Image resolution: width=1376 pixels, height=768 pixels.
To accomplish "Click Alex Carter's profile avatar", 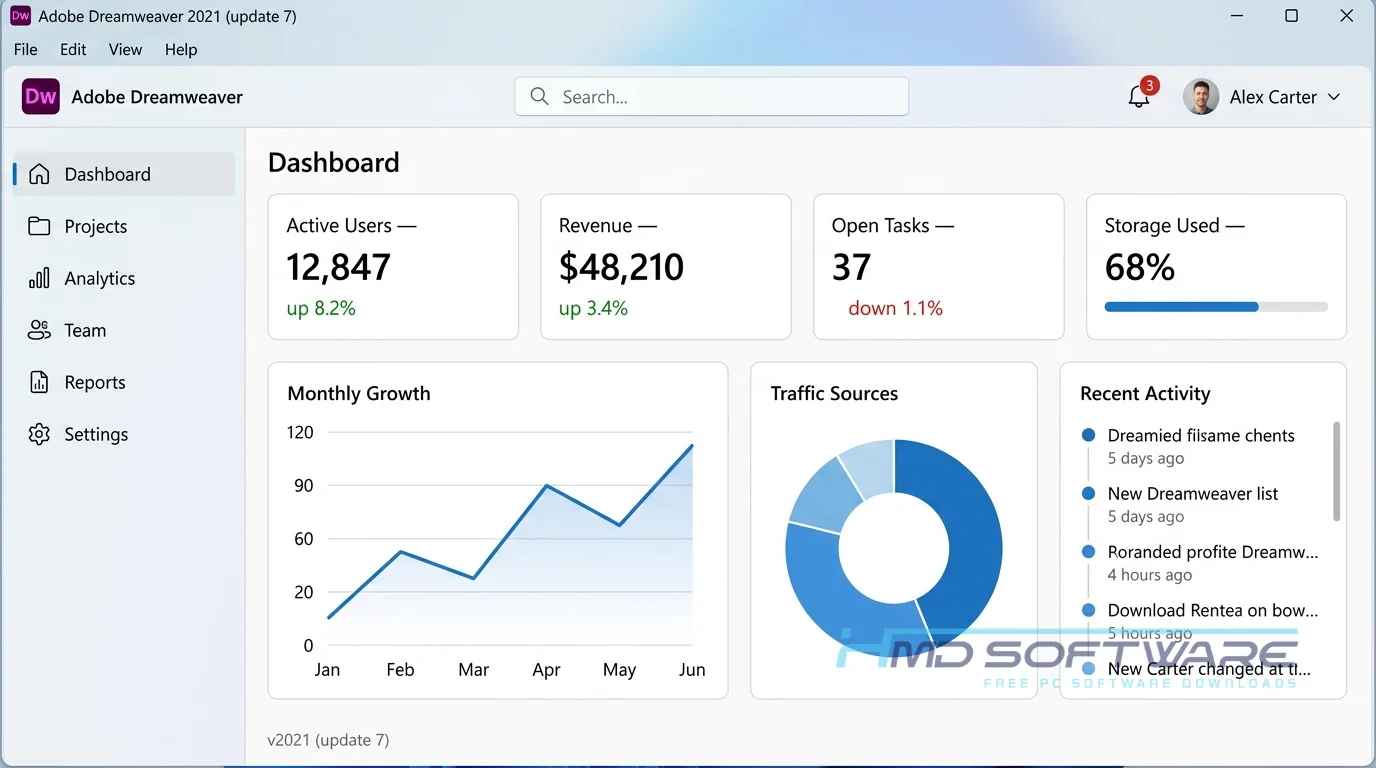I will pyautogui.click(x=1201, y=97).
